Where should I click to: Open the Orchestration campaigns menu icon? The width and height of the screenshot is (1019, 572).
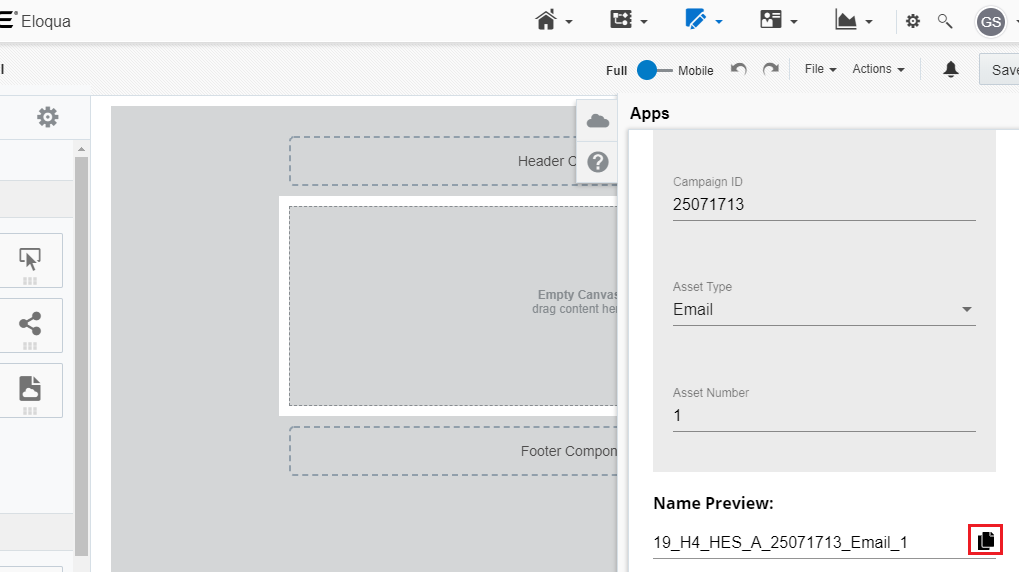621,20
